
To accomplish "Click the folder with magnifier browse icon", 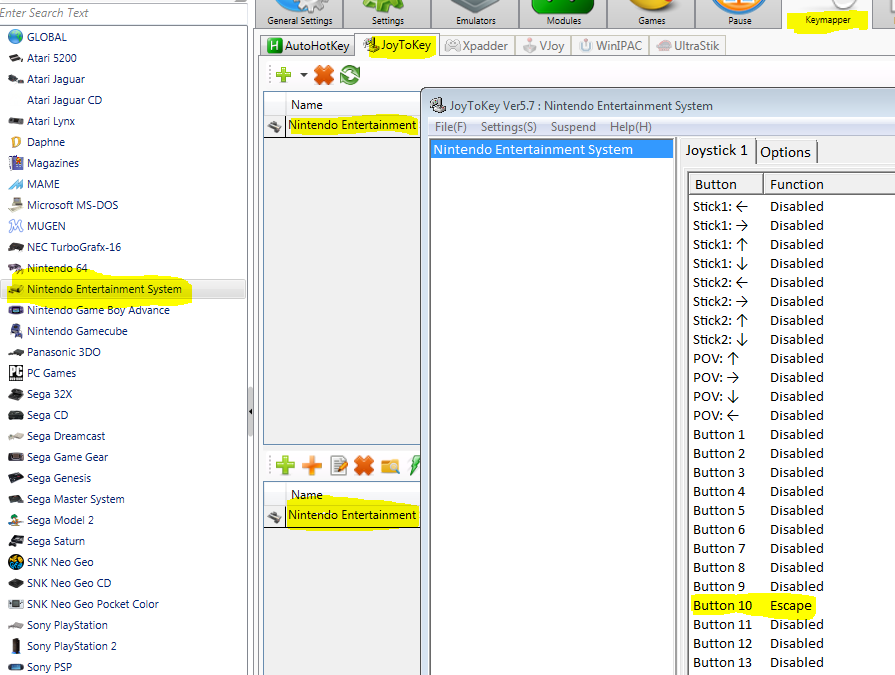I will click(x=390, y=465).
